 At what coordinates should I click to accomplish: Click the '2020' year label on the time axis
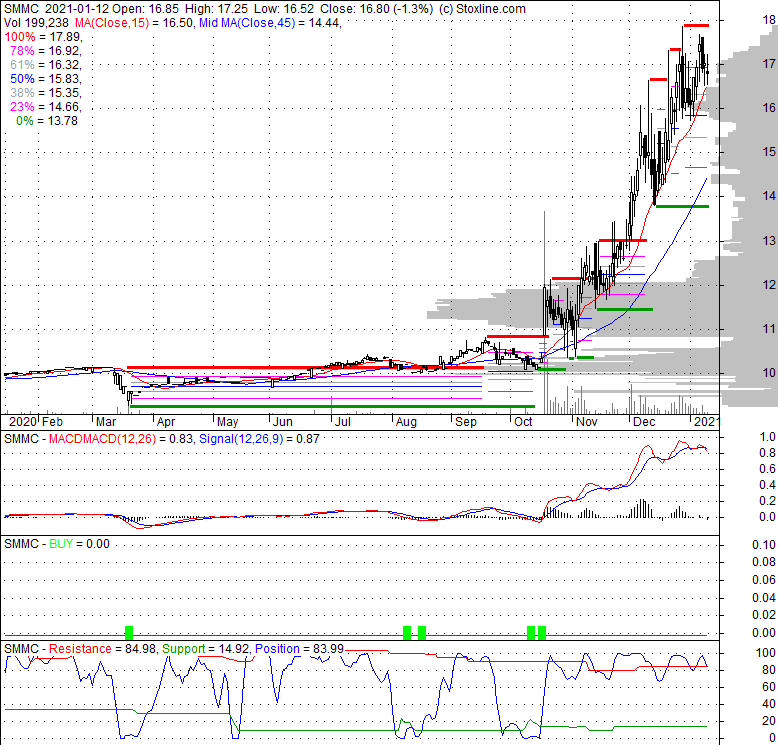(x=23, y=422)
